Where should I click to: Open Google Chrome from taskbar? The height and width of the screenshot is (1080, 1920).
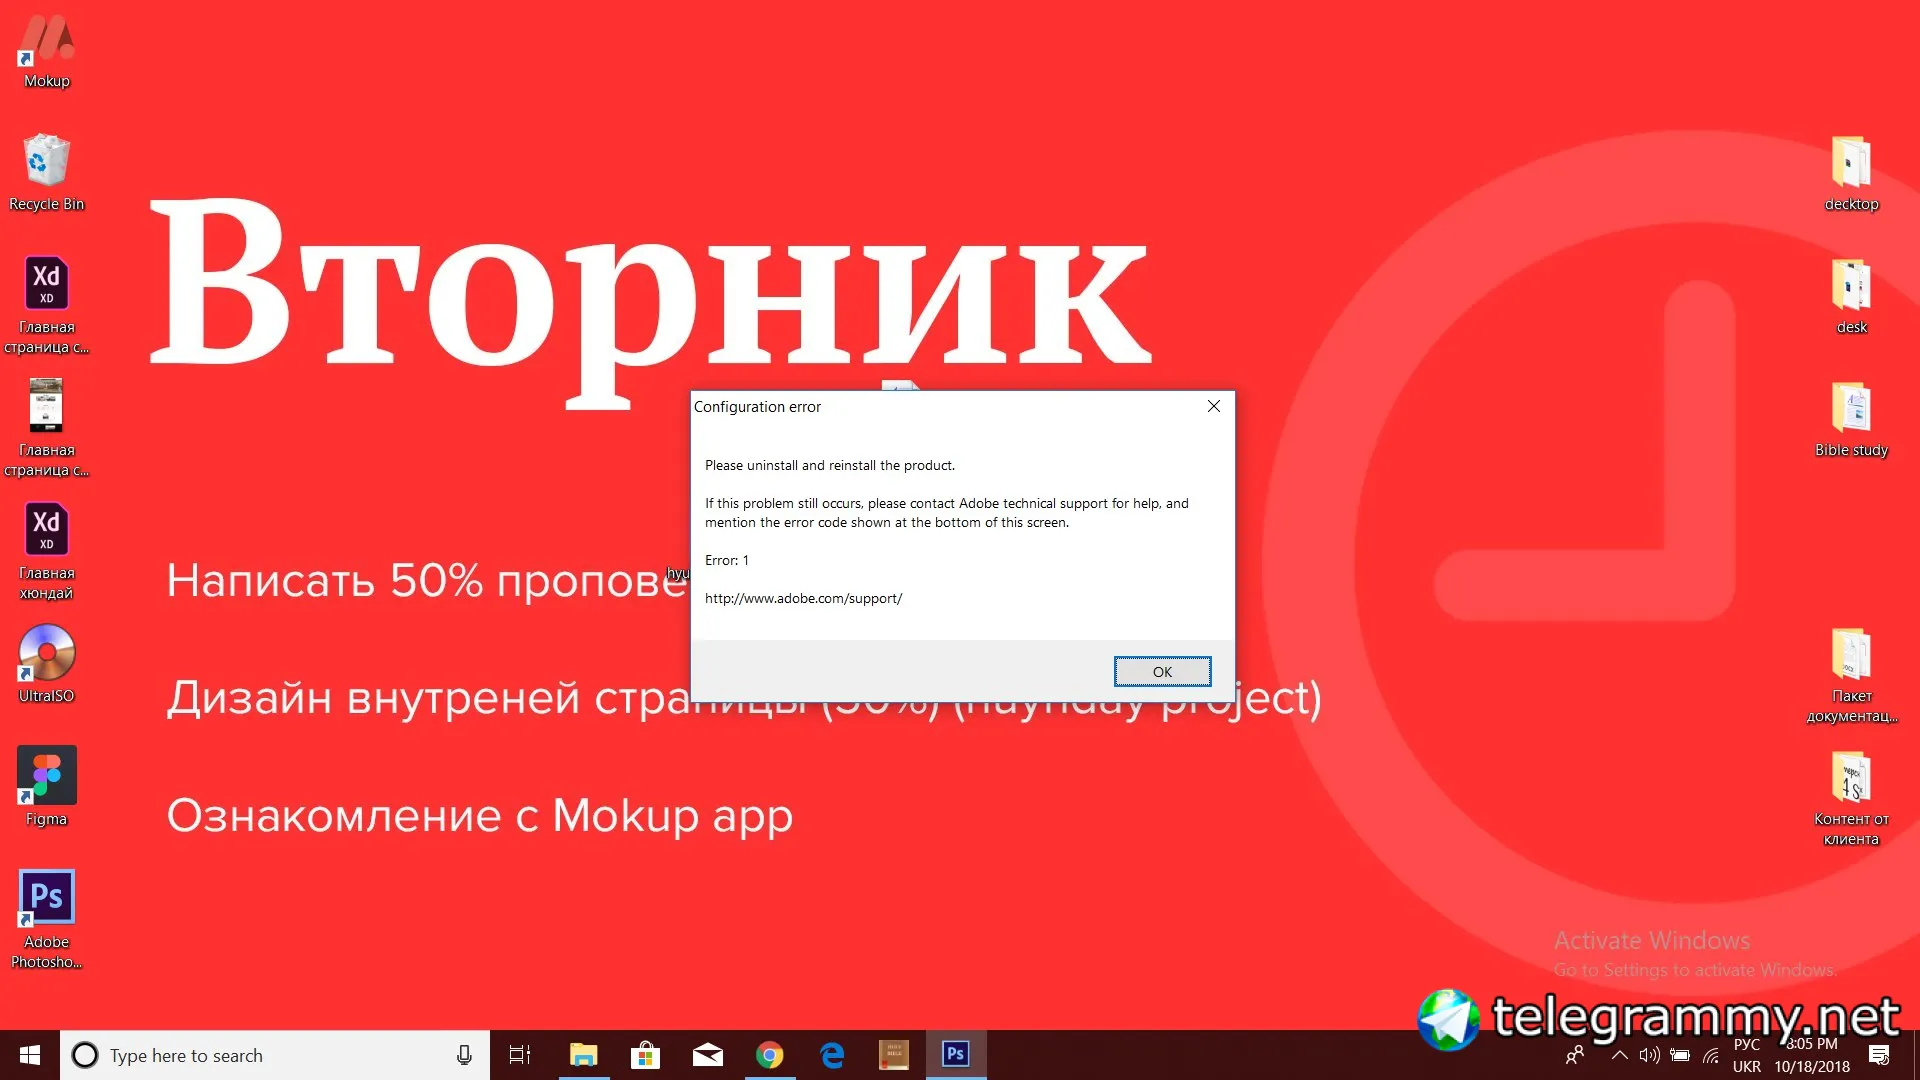(769, 1055)
